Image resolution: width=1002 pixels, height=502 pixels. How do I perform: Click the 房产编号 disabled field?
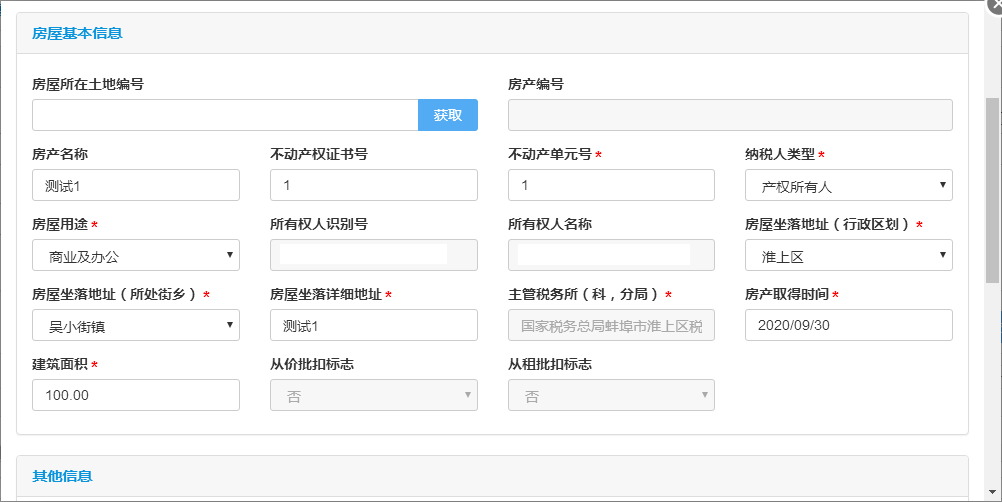pyautogui.click(x=730, y=115)
